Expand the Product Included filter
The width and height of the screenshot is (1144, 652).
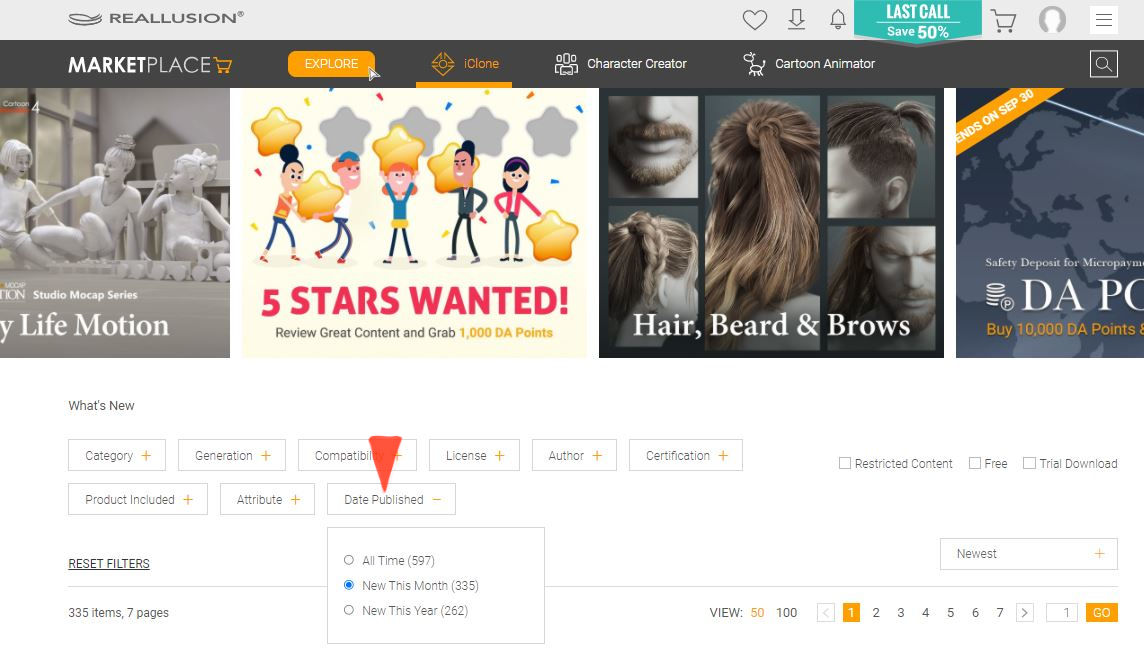[x=138, y=499]
